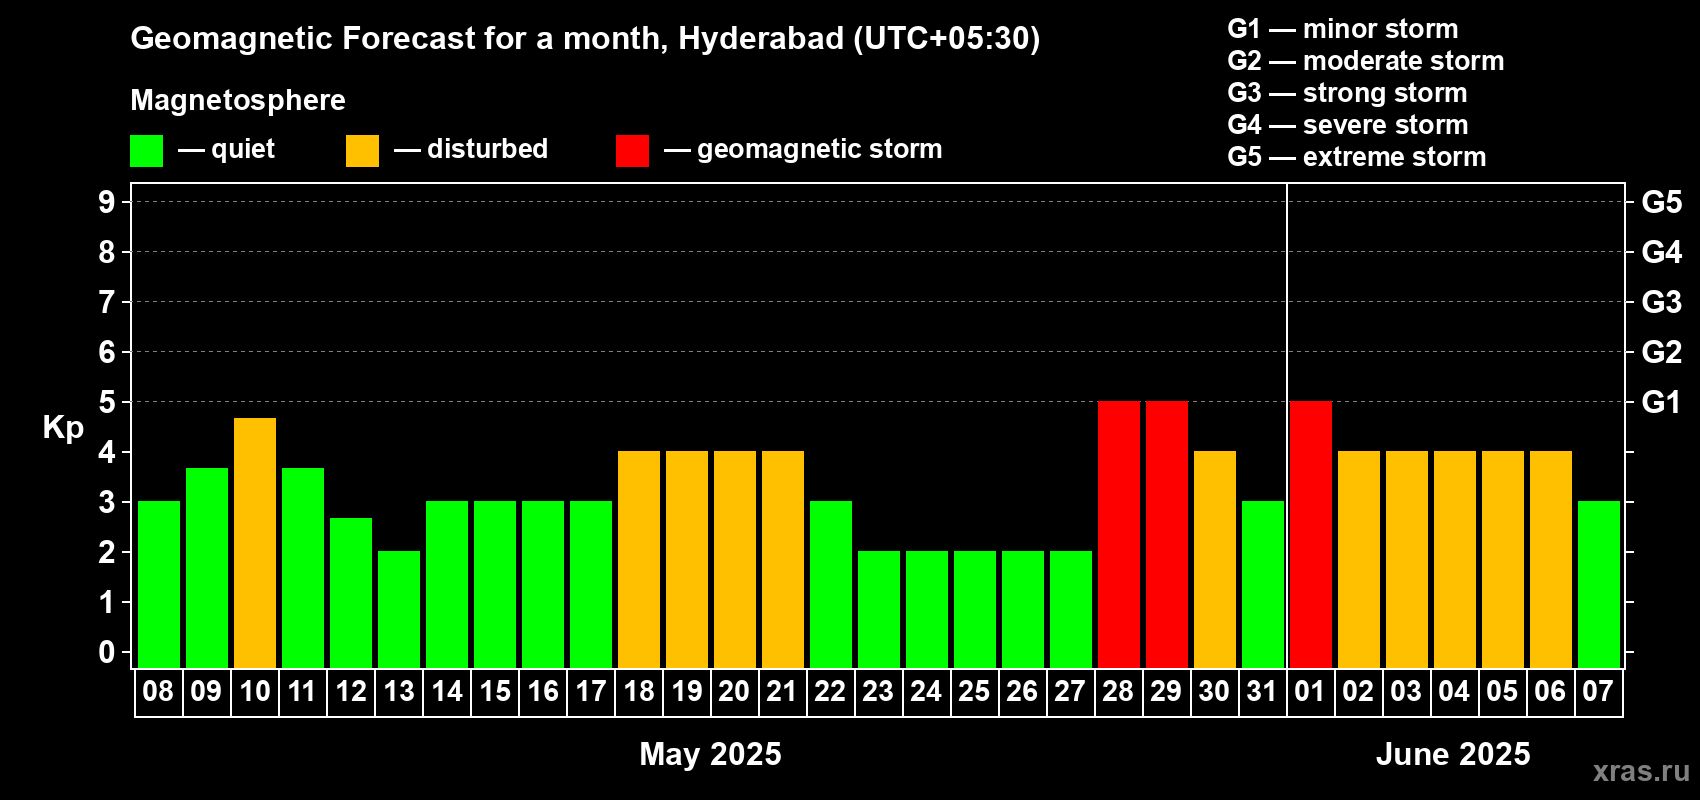Click the G5 right axis label
1700x800 pixels.
[1662, 202]
